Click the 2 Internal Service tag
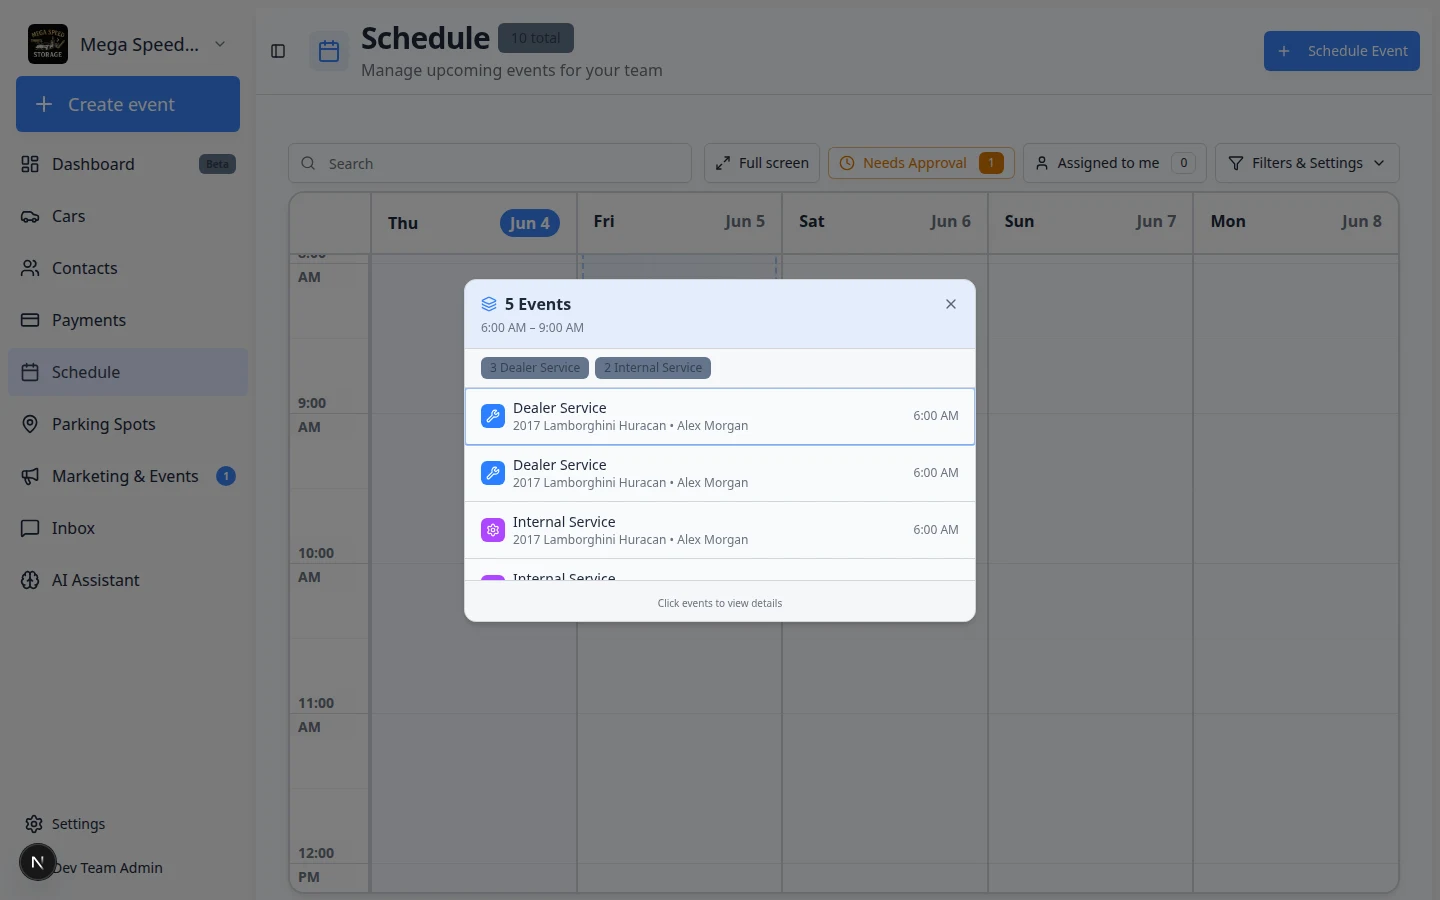The image size is (1440, 900). coord(653,368)
